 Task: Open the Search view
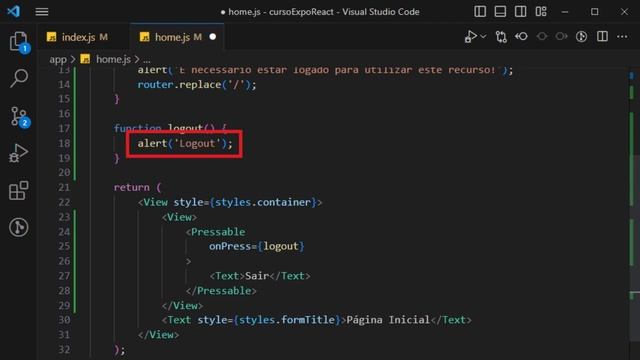point(19,78)
